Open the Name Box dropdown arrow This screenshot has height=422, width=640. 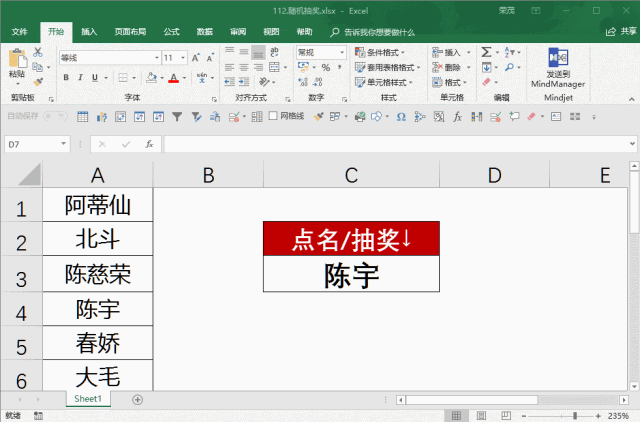pos(63,144)
